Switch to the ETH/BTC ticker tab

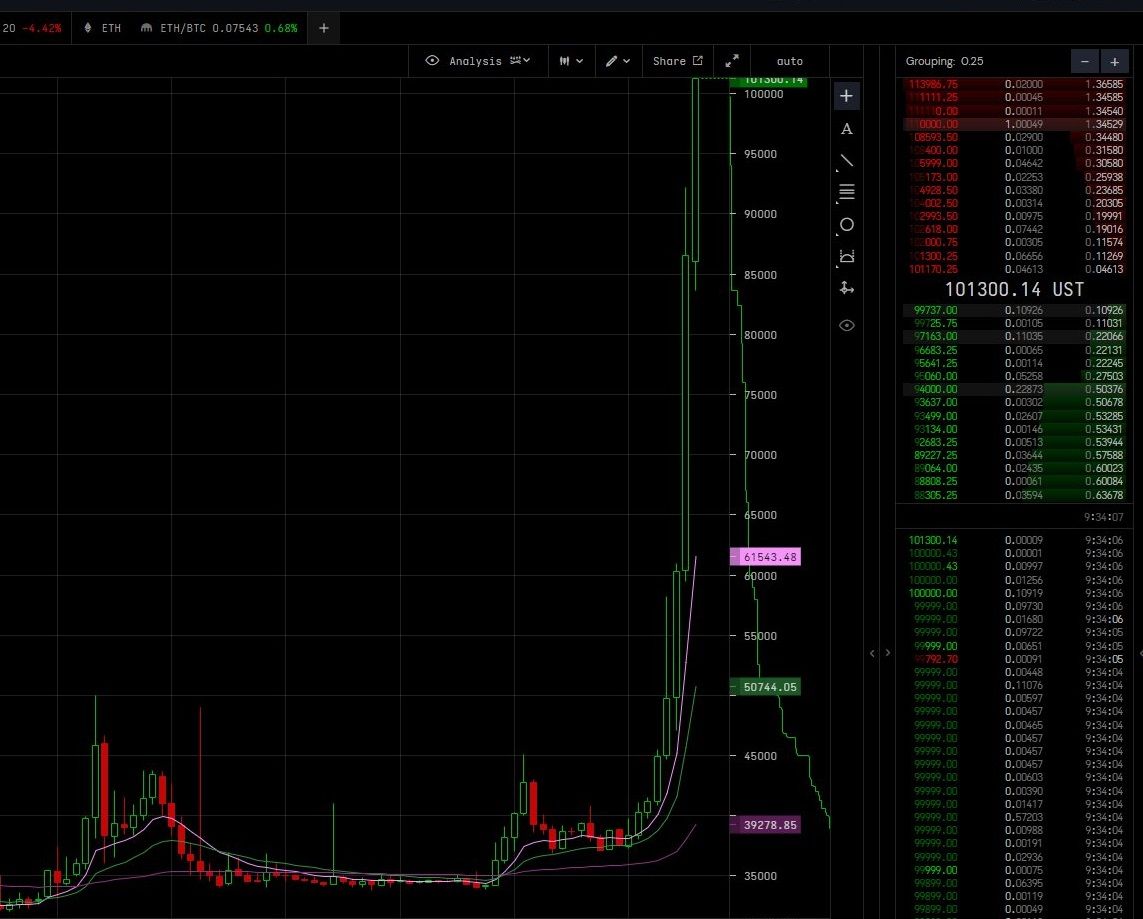219,28
